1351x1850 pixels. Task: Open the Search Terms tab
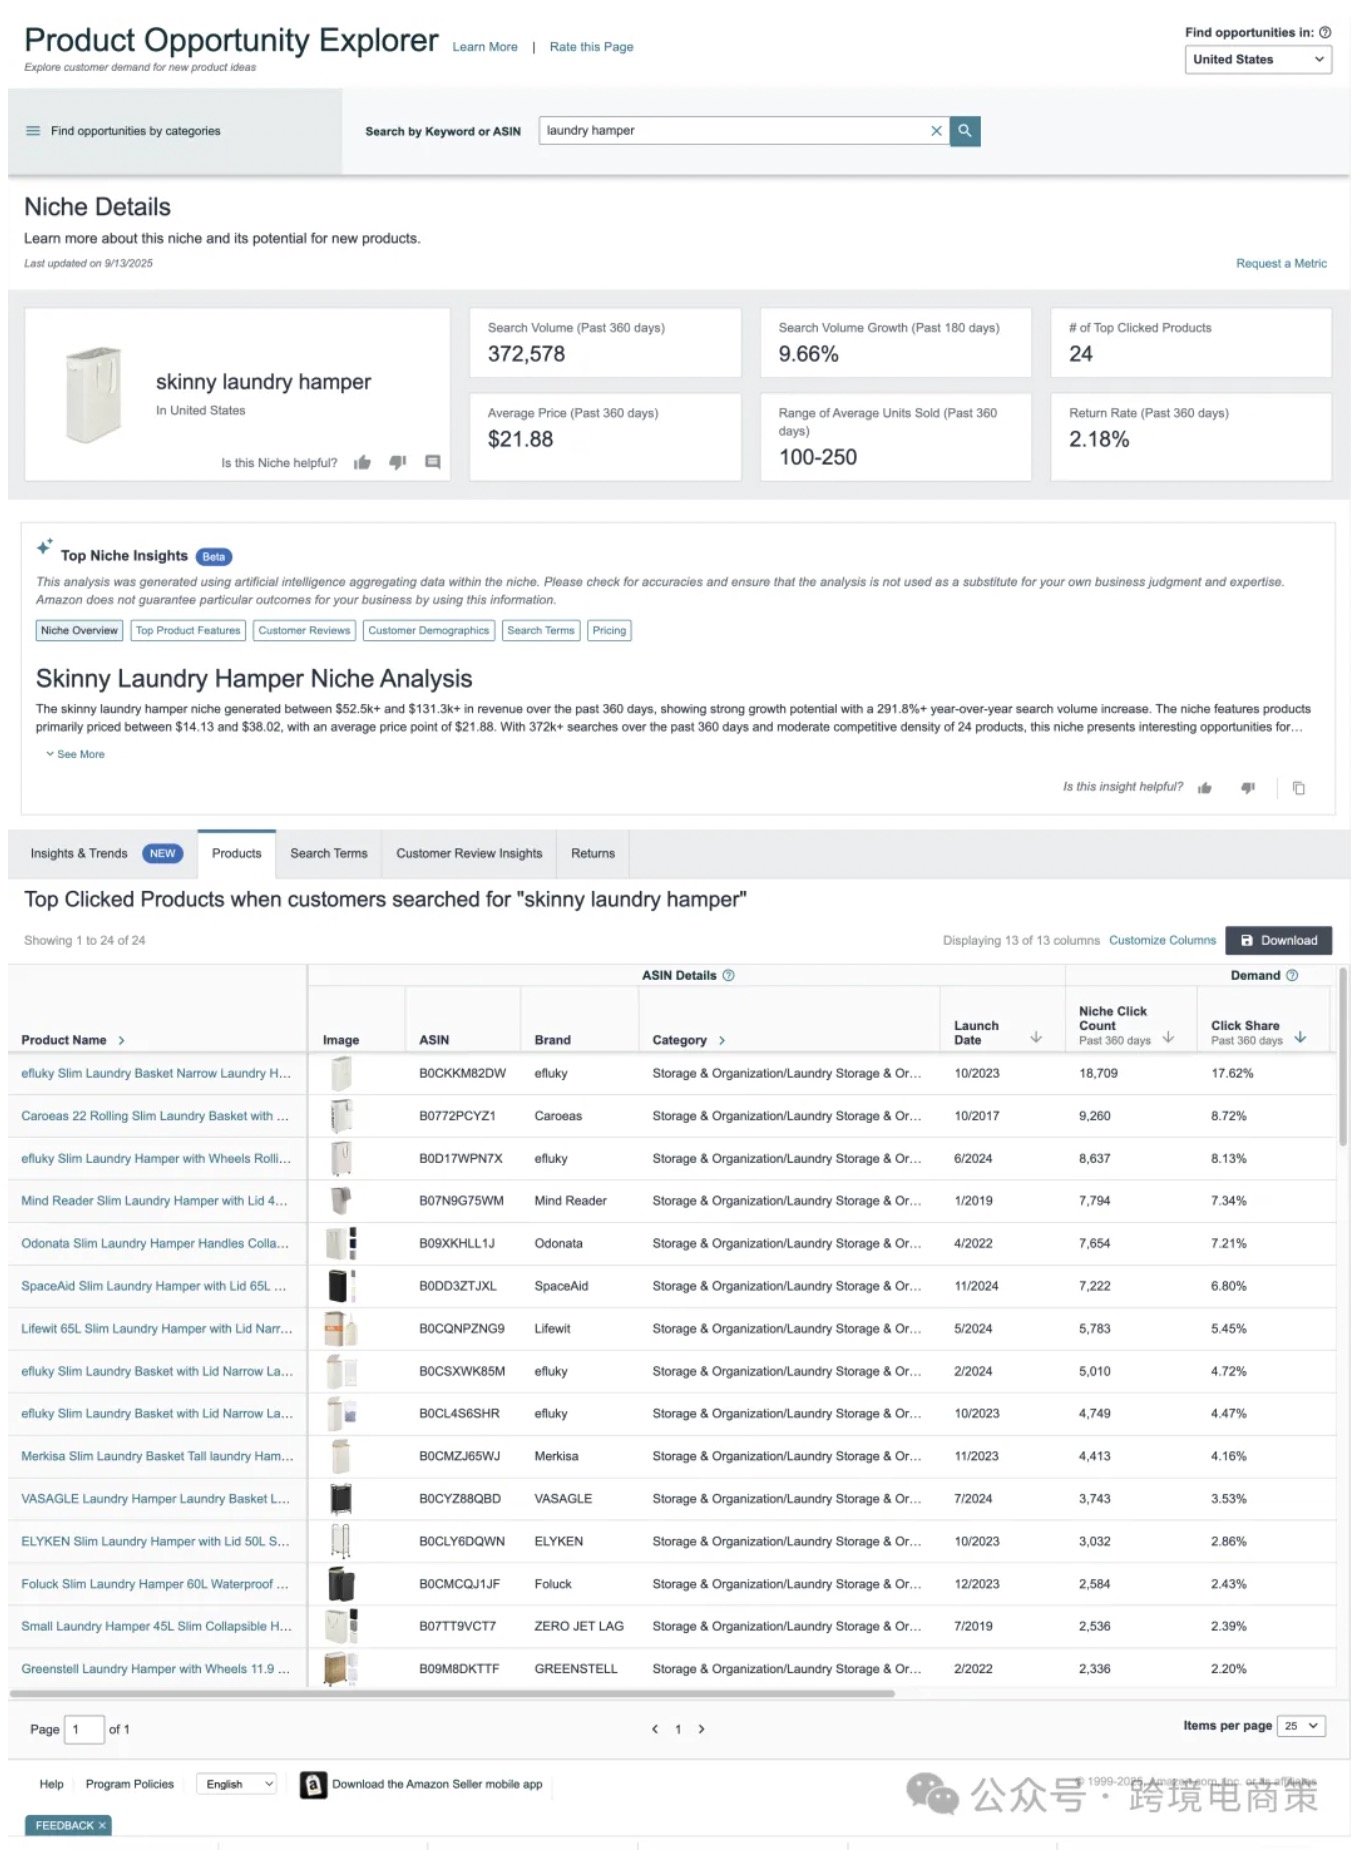point(329,854)
